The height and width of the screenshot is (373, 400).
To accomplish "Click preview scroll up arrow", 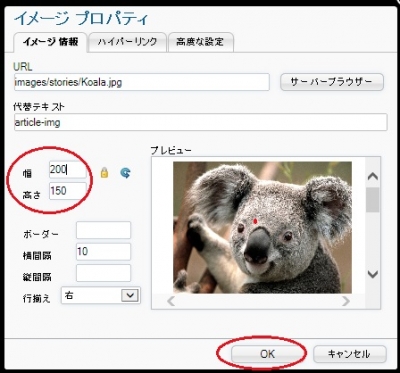I will (372, 176).
